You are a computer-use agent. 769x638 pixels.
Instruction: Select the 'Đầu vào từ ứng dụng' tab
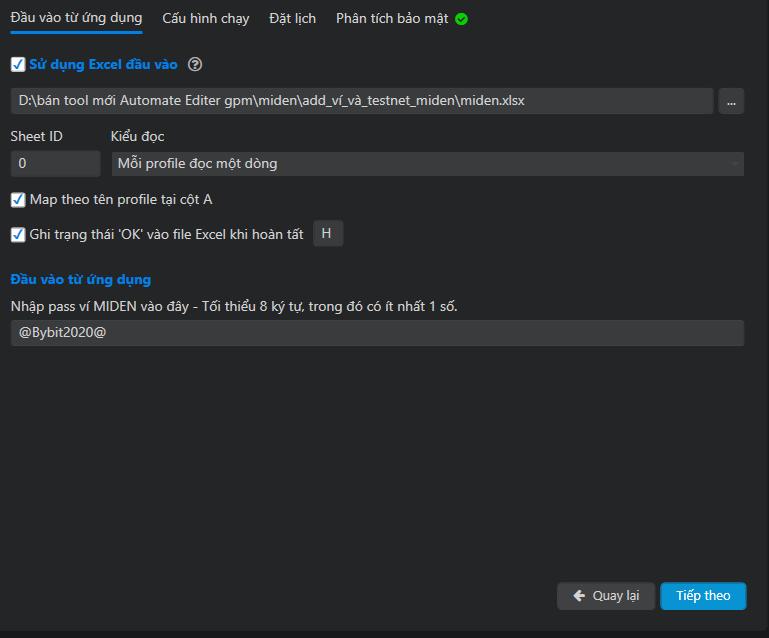click(76, 18)
